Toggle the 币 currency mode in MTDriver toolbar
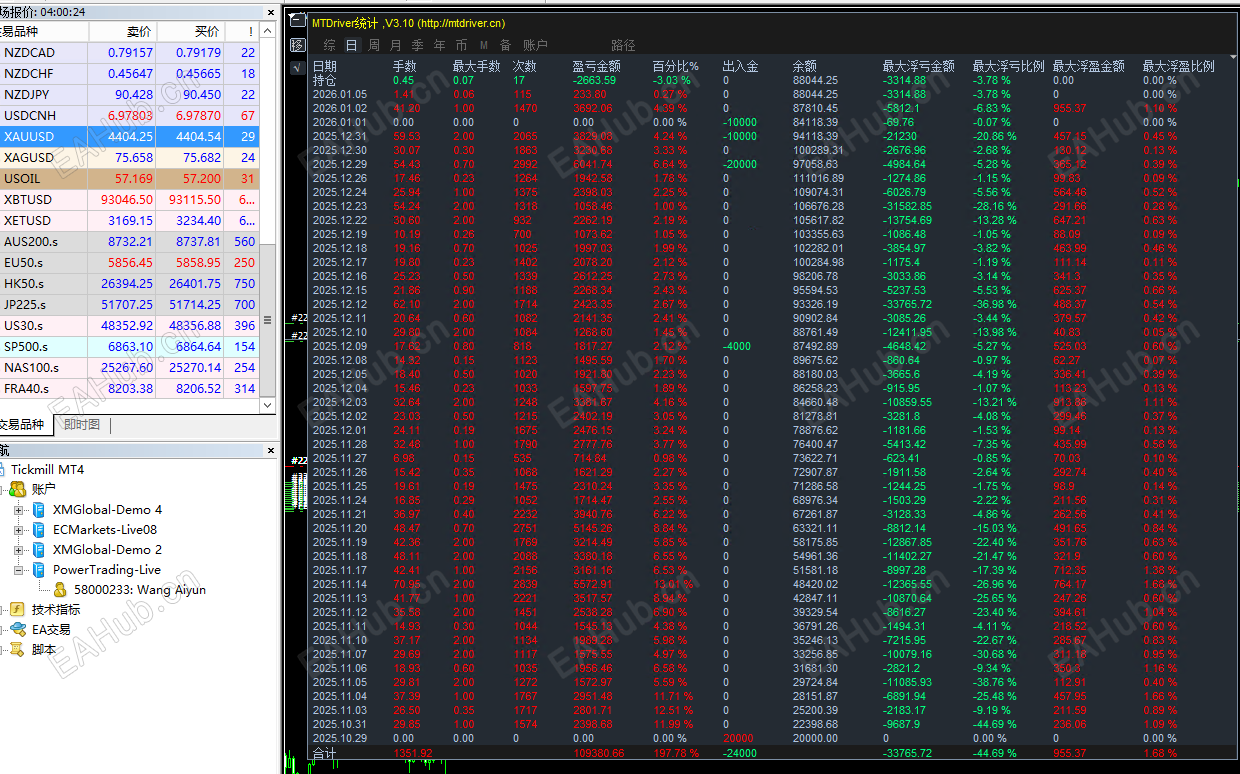 coord(459,45)
